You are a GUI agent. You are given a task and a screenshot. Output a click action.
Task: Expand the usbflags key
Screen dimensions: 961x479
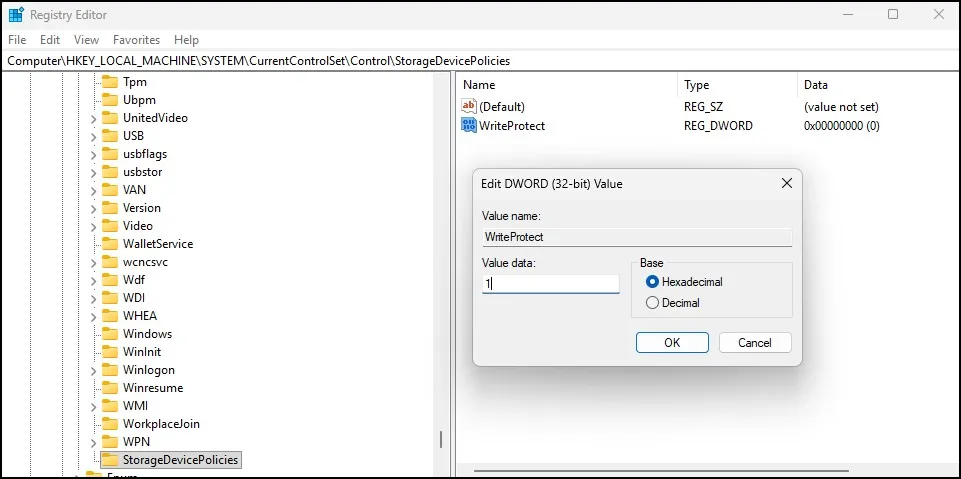[93, 154]
